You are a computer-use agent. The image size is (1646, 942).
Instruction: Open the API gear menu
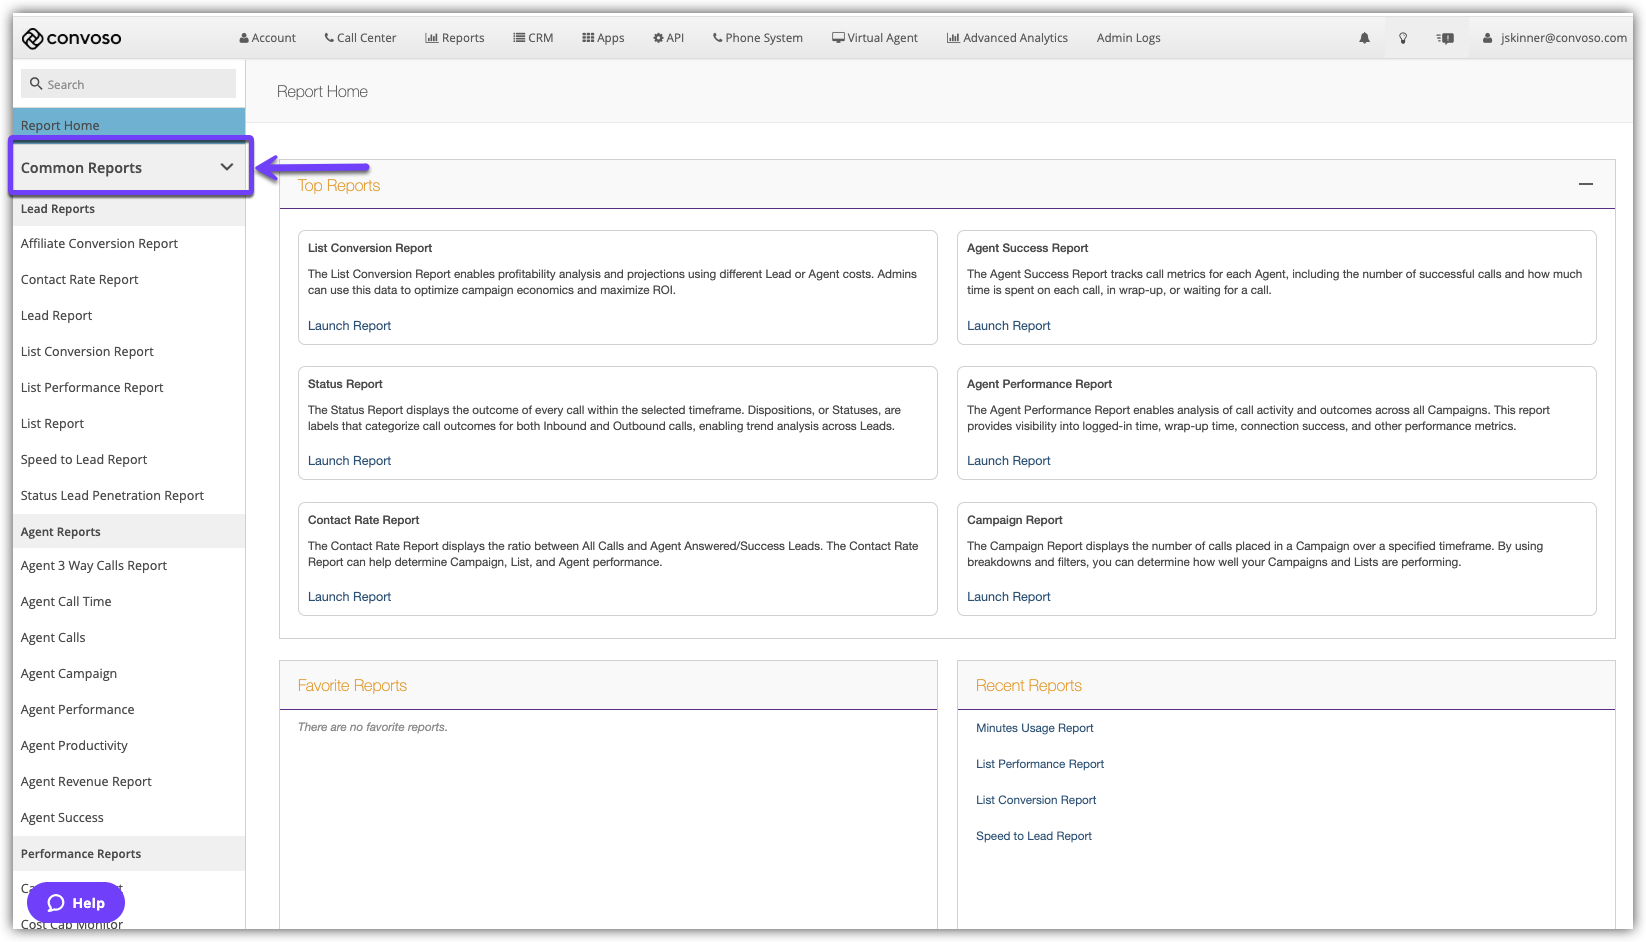click(x=668, y=38)
